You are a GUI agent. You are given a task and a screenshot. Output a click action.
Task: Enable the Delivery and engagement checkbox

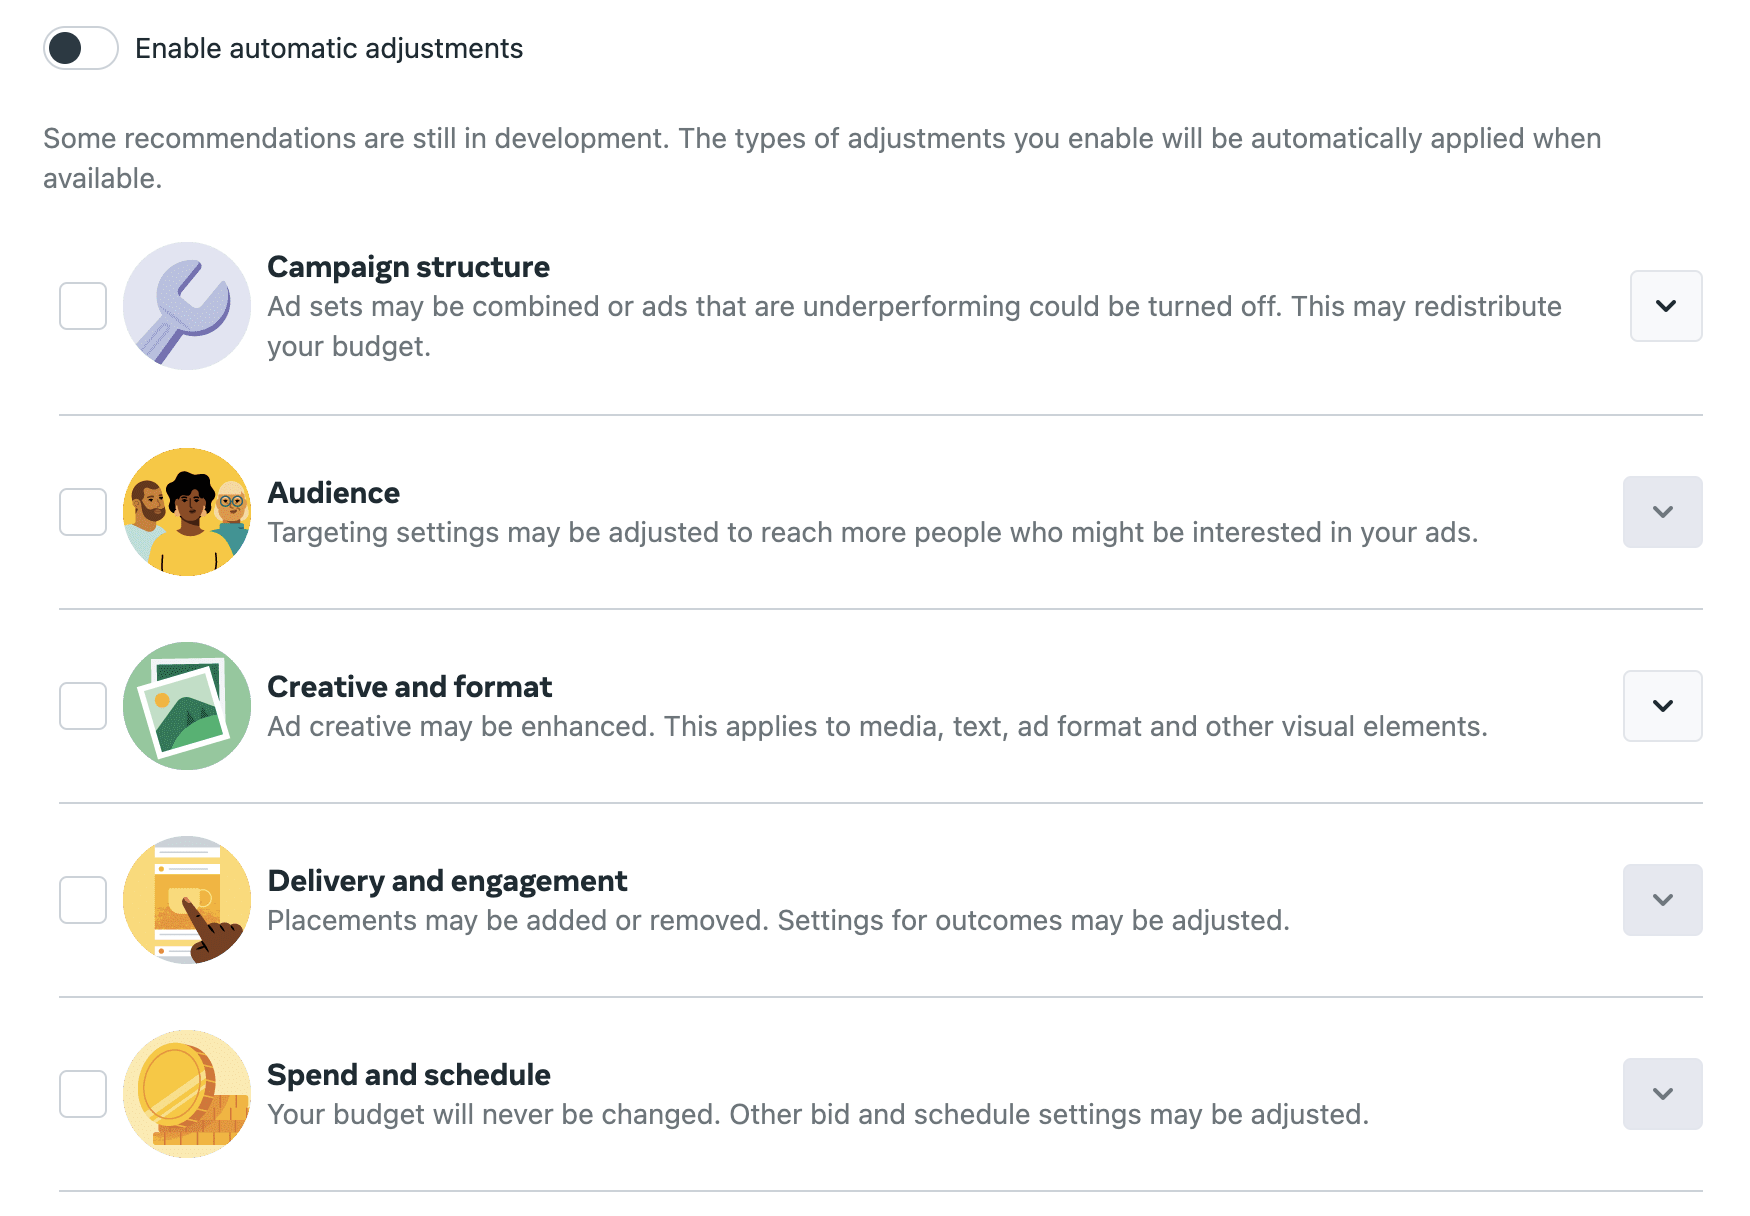tap(83, 900)
